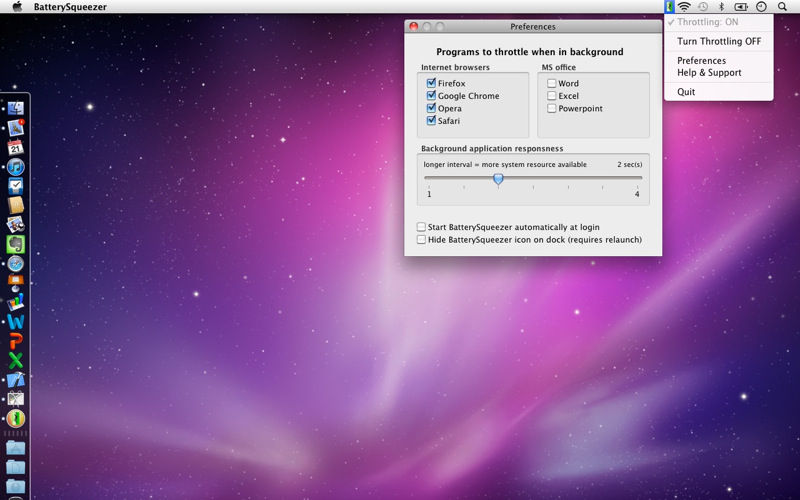Viewport: 800px width, 500px height.
Task: Launch iCal calendar from the dock
Action: click(15, 147)
